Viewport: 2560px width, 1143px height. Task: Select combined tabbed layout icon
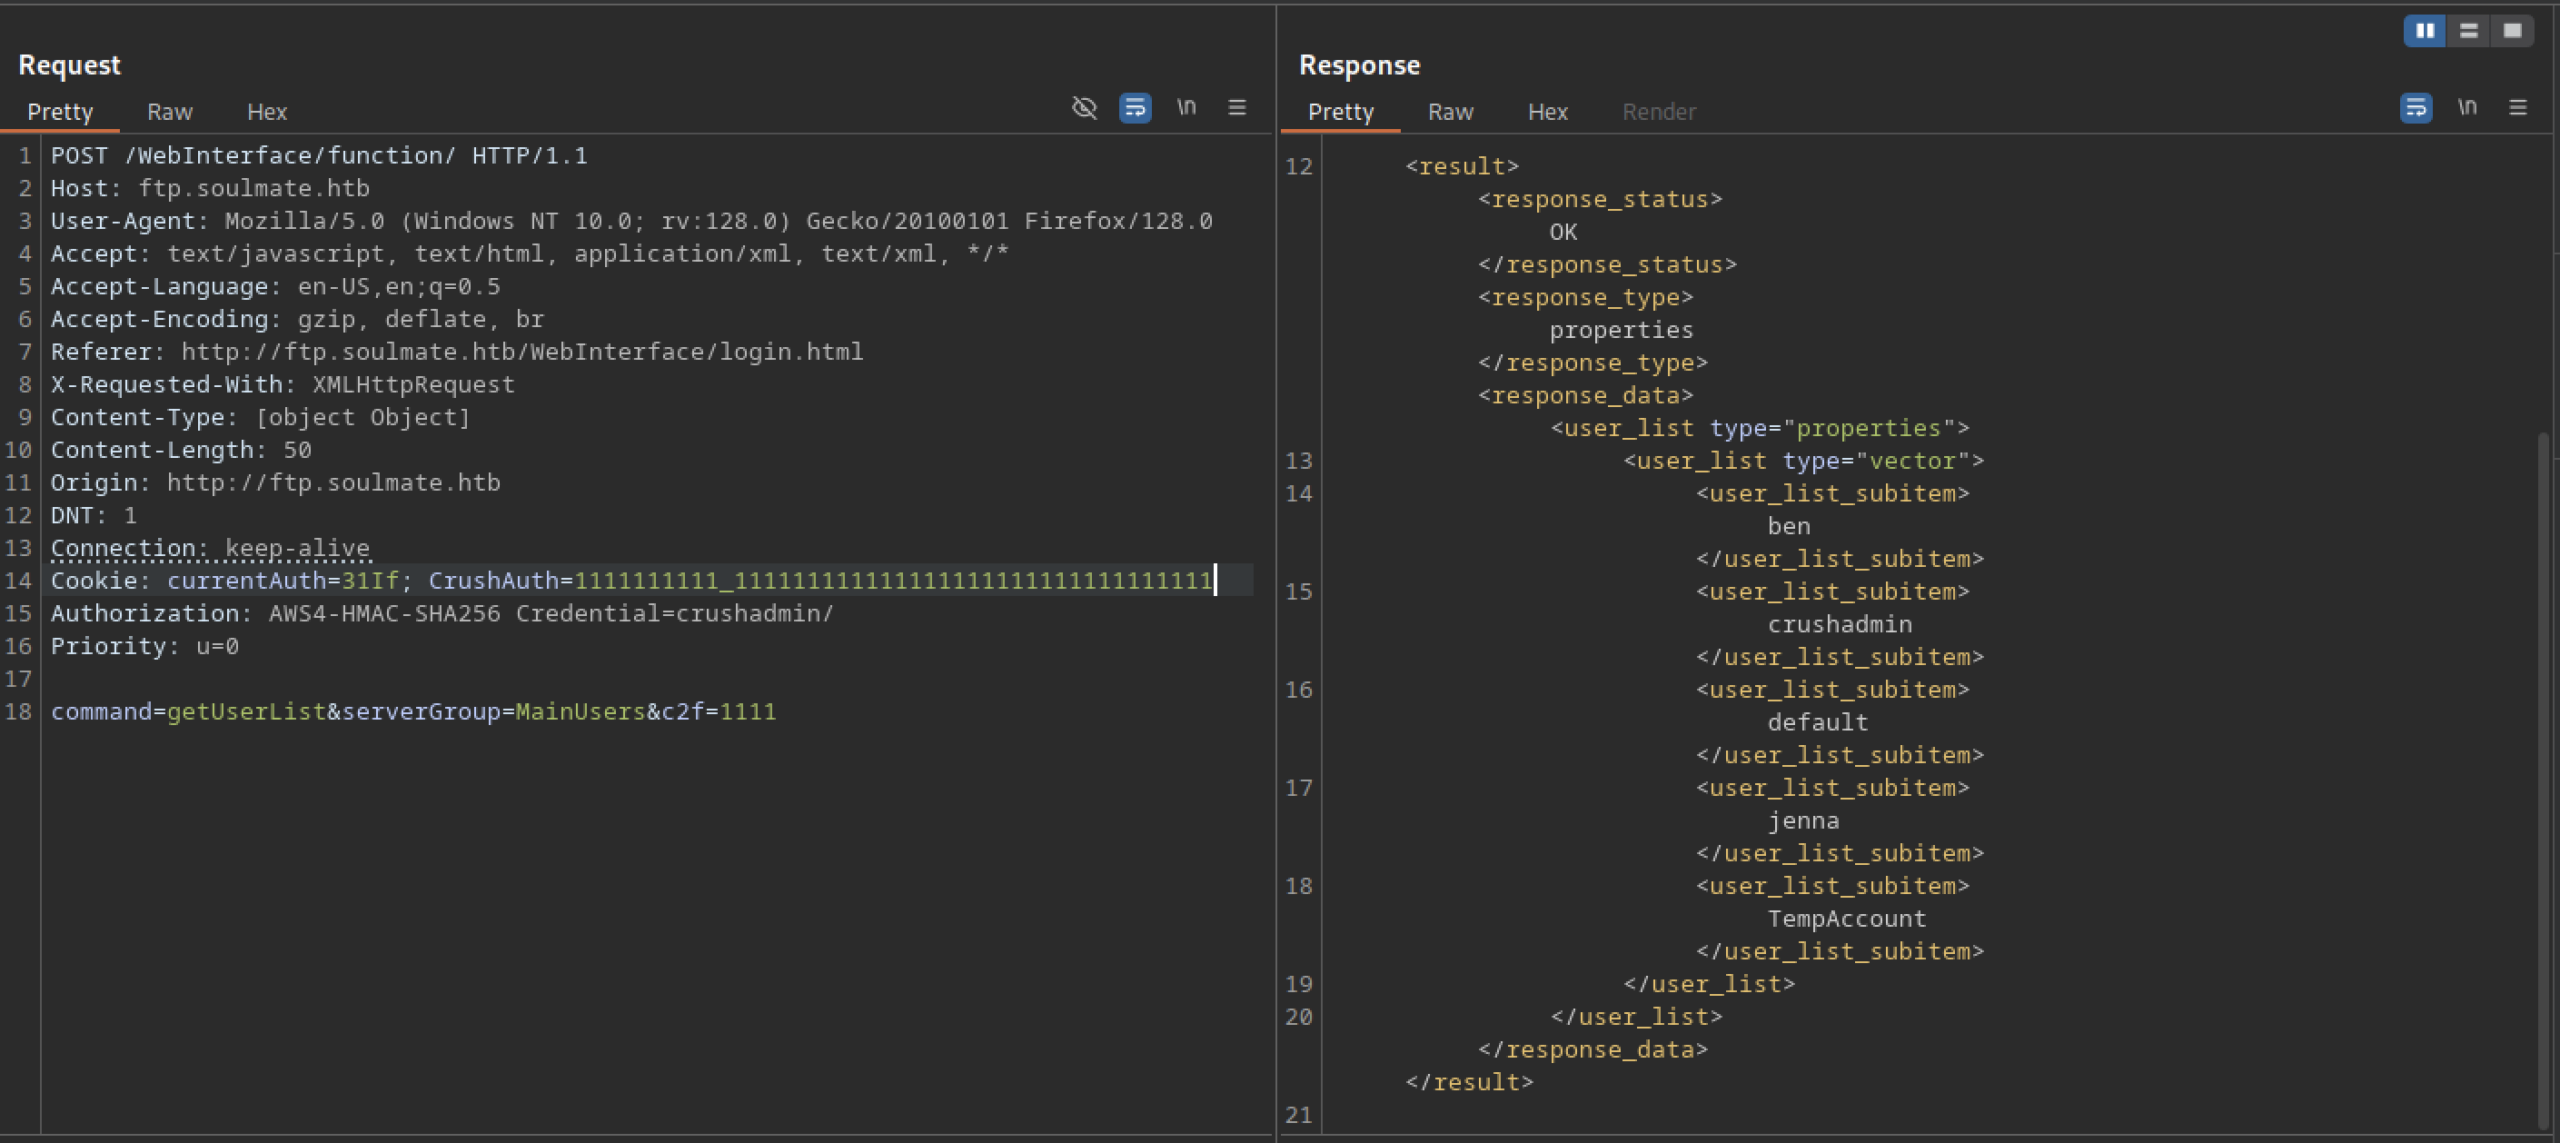pos(2512,31)
